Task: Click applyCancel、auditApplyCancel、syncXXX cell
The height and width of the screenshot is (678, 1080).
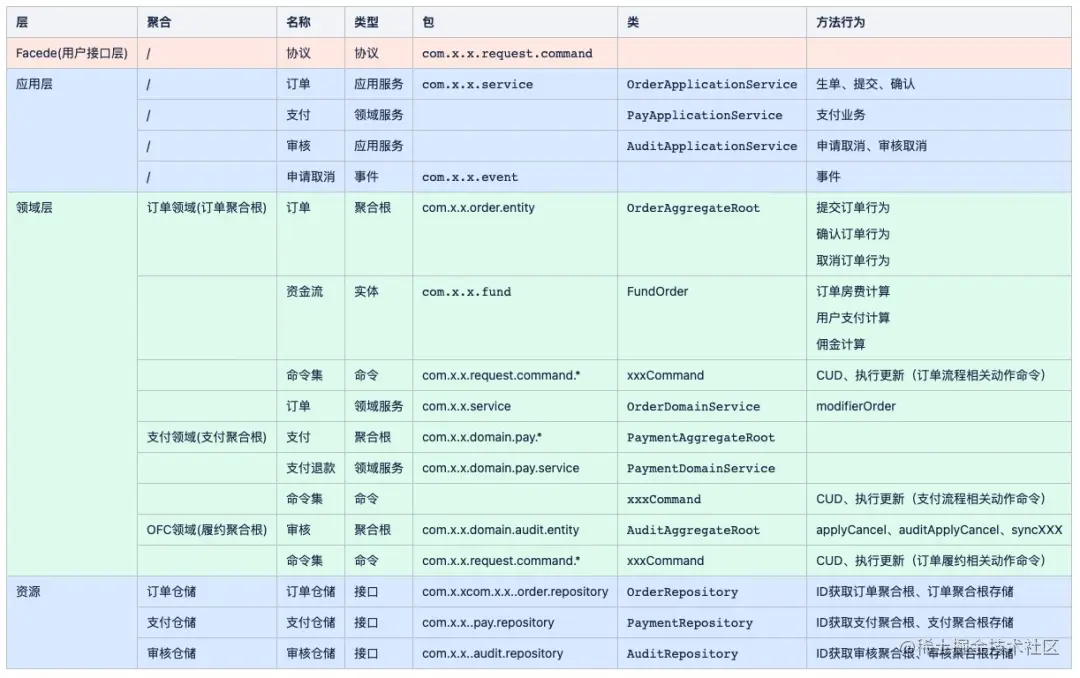Action: tap(939, 530)
